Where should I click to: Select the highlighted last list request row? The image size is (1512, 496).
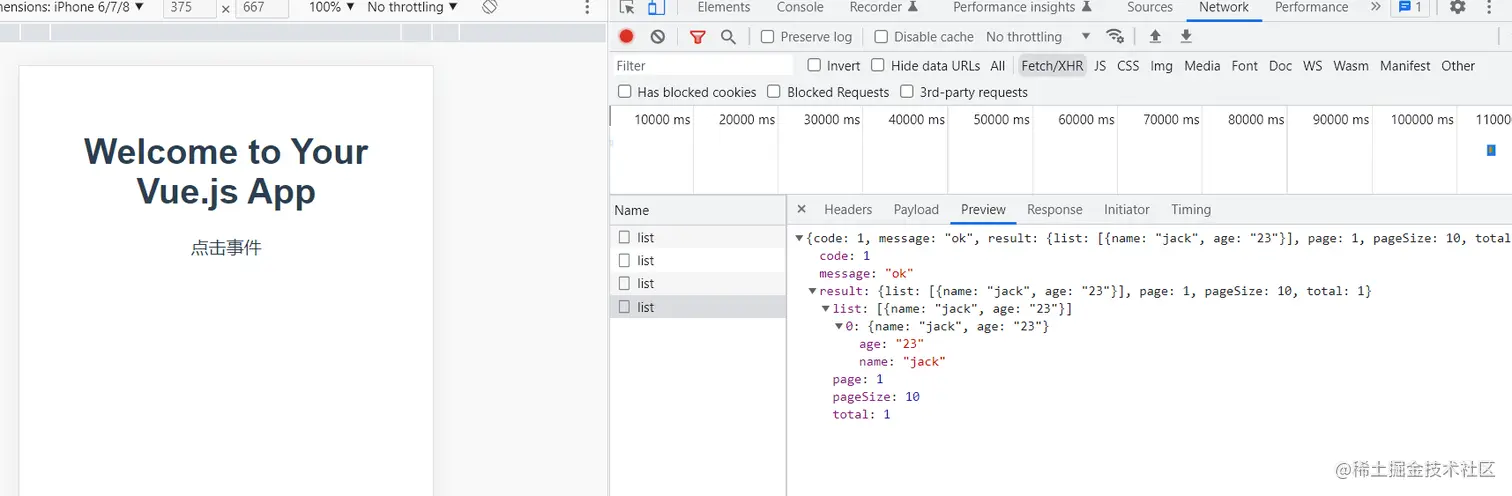(698, 307)
